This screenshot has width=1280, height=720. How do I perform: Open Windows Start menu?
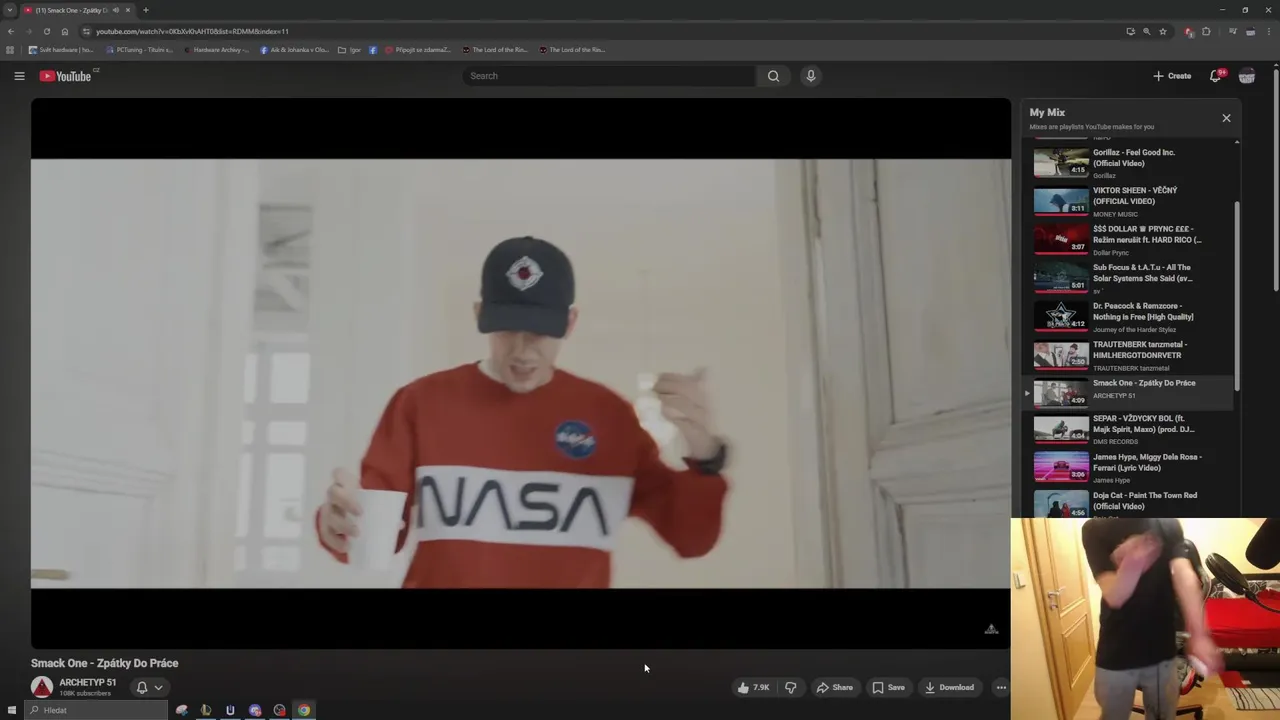point(12,710)
